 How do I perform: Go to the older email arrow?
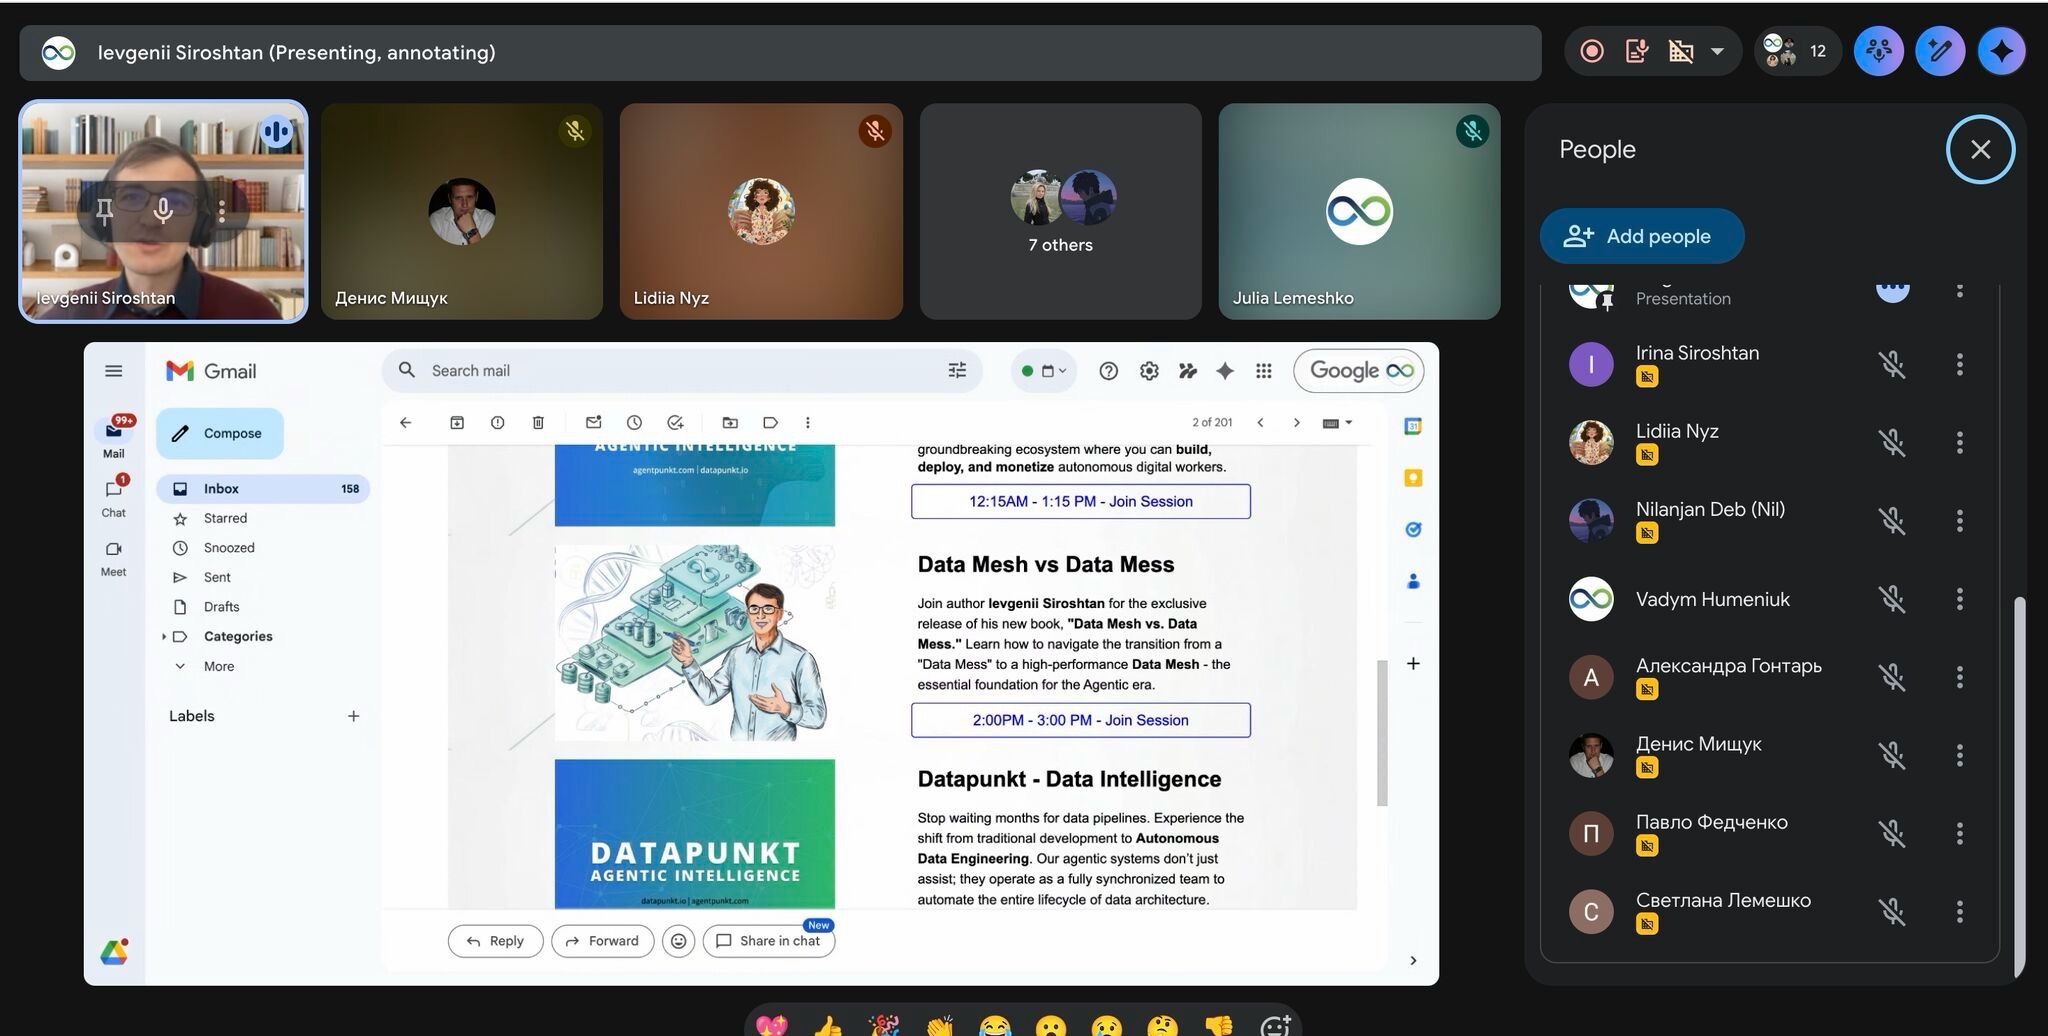coord(1297,423)
